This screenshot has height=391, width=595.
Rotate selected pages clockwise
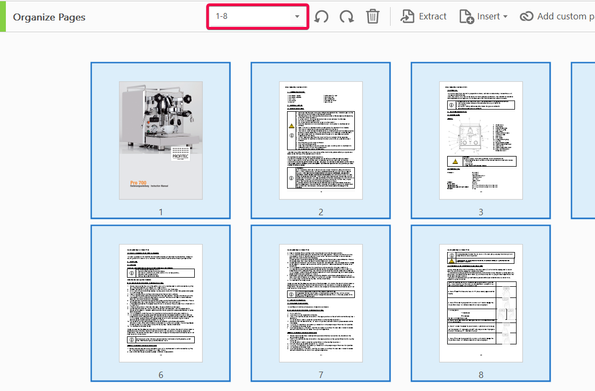(347, 17)
